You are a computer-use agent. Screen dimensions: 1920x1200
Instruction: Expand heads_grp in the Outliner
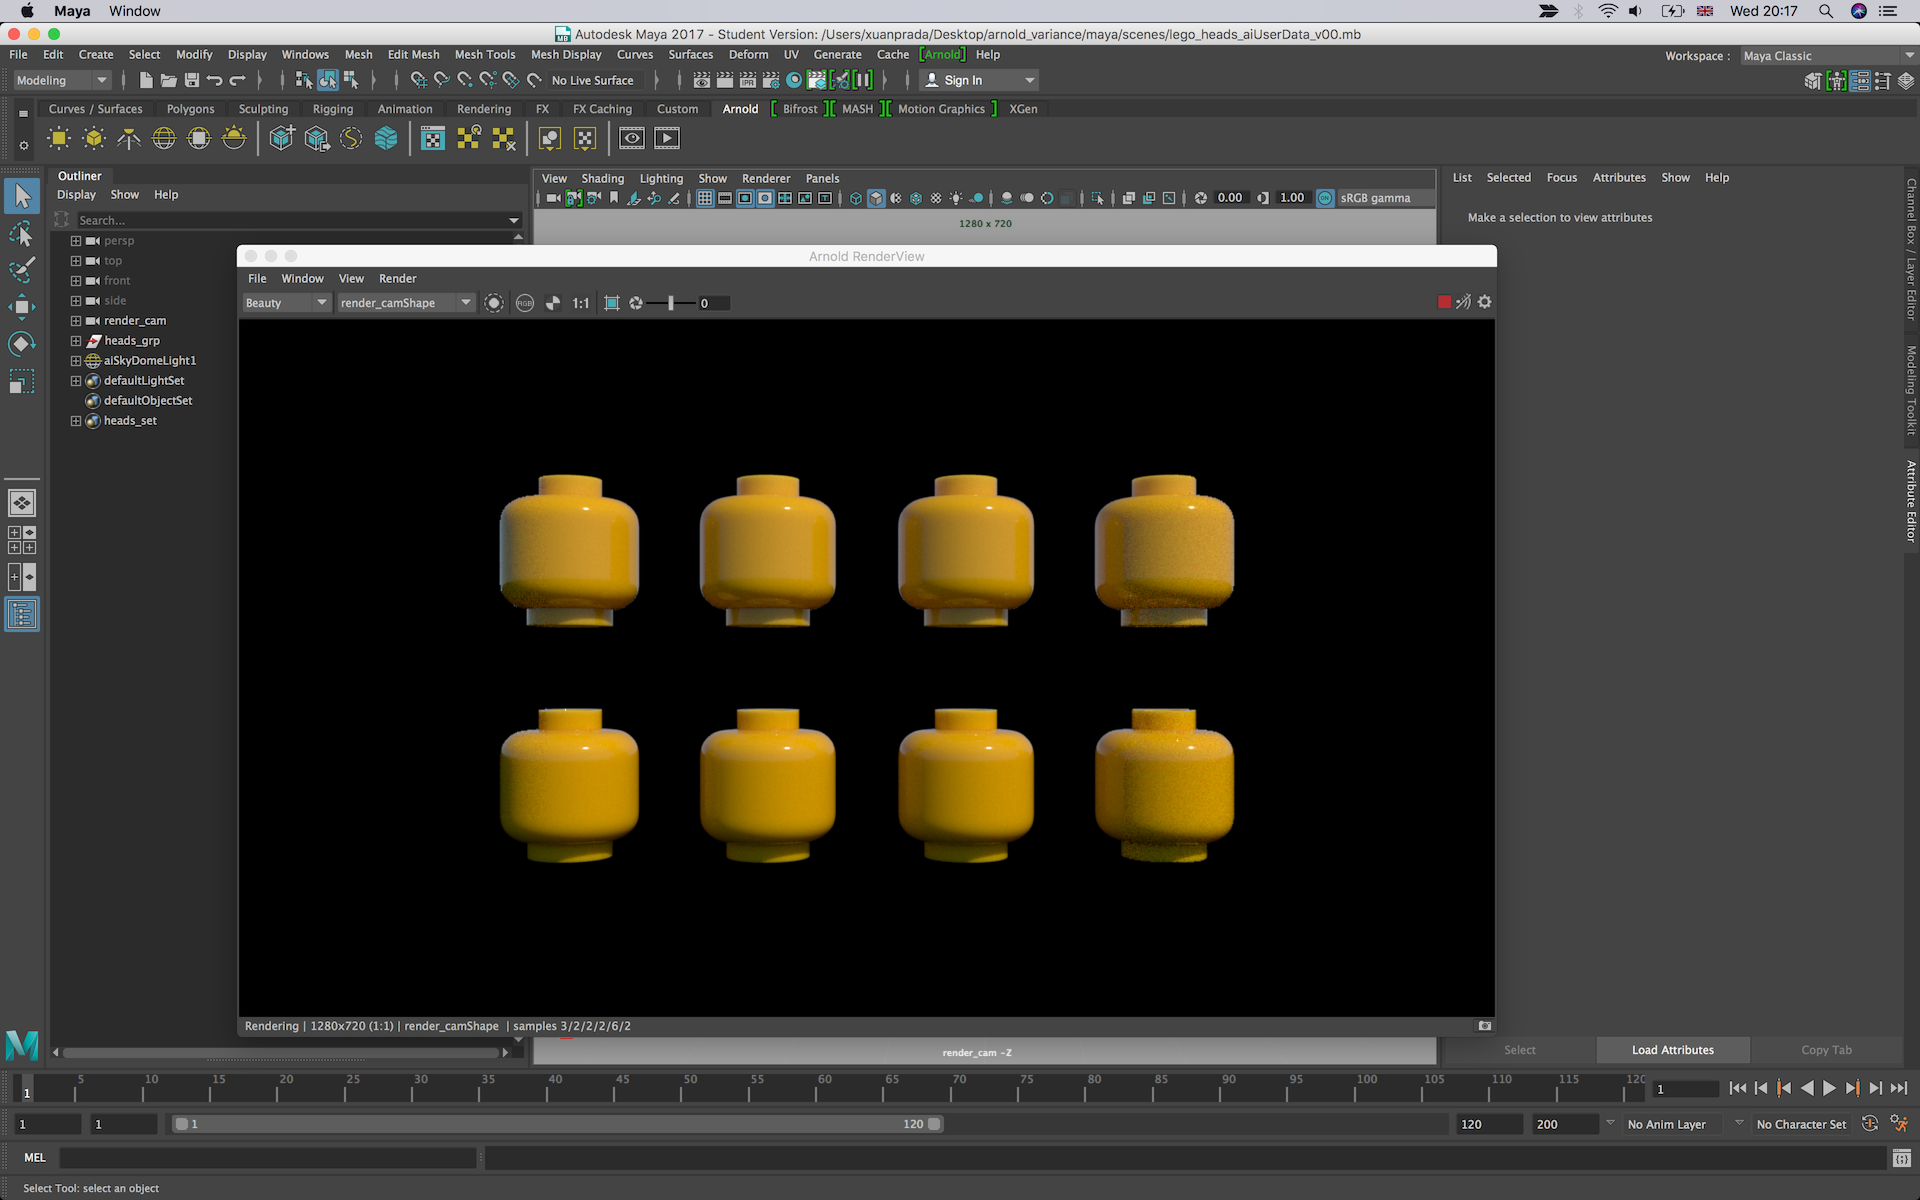click(x=76, y=341)
